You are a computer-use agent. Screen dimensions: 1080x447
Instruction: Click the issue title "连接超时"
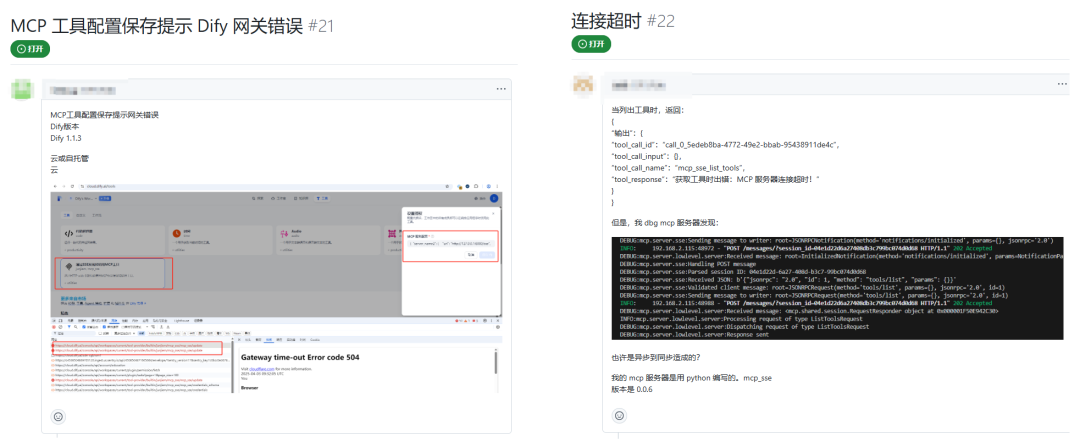pos(606,21)
